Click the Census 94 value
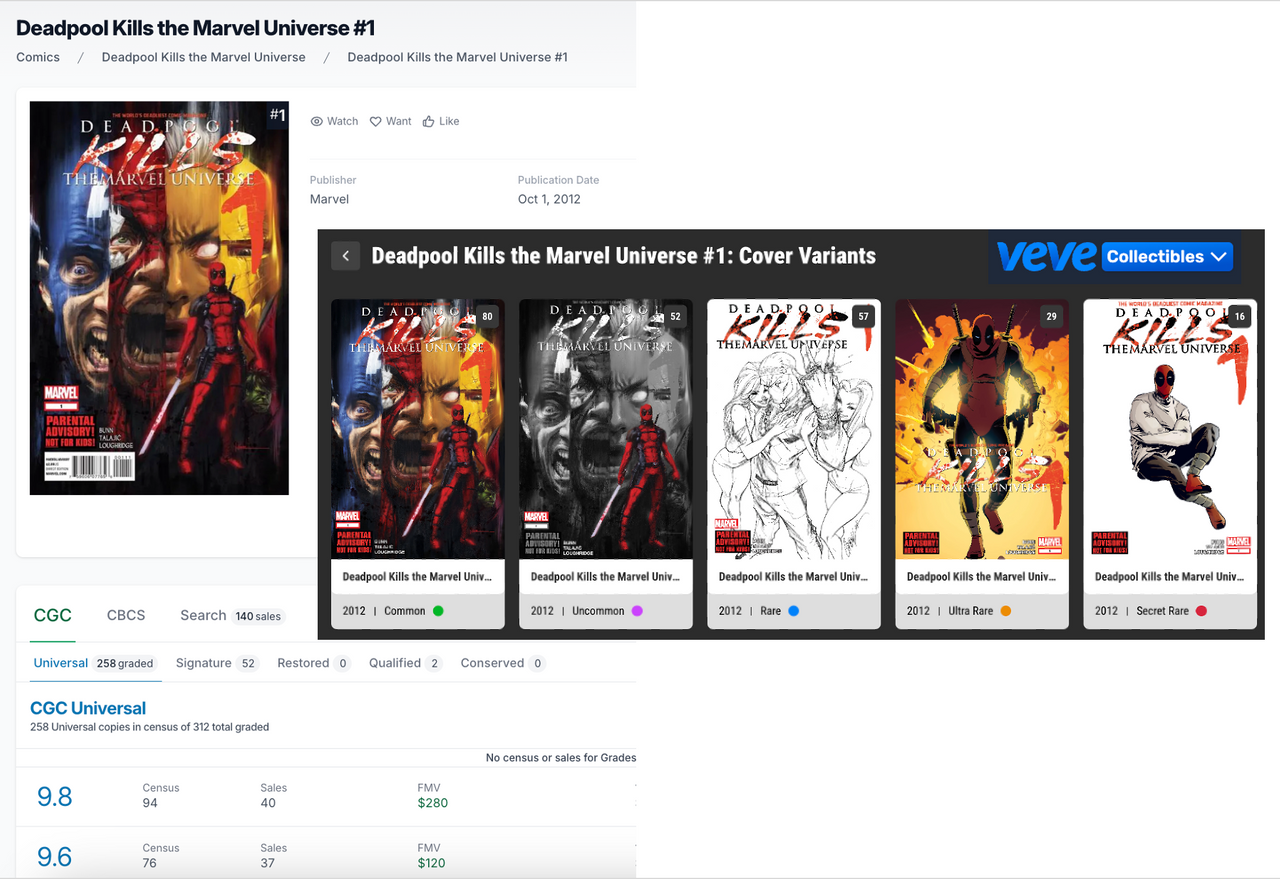The image size is (1280, 879). pyautogui.click(x=150, y=803)
